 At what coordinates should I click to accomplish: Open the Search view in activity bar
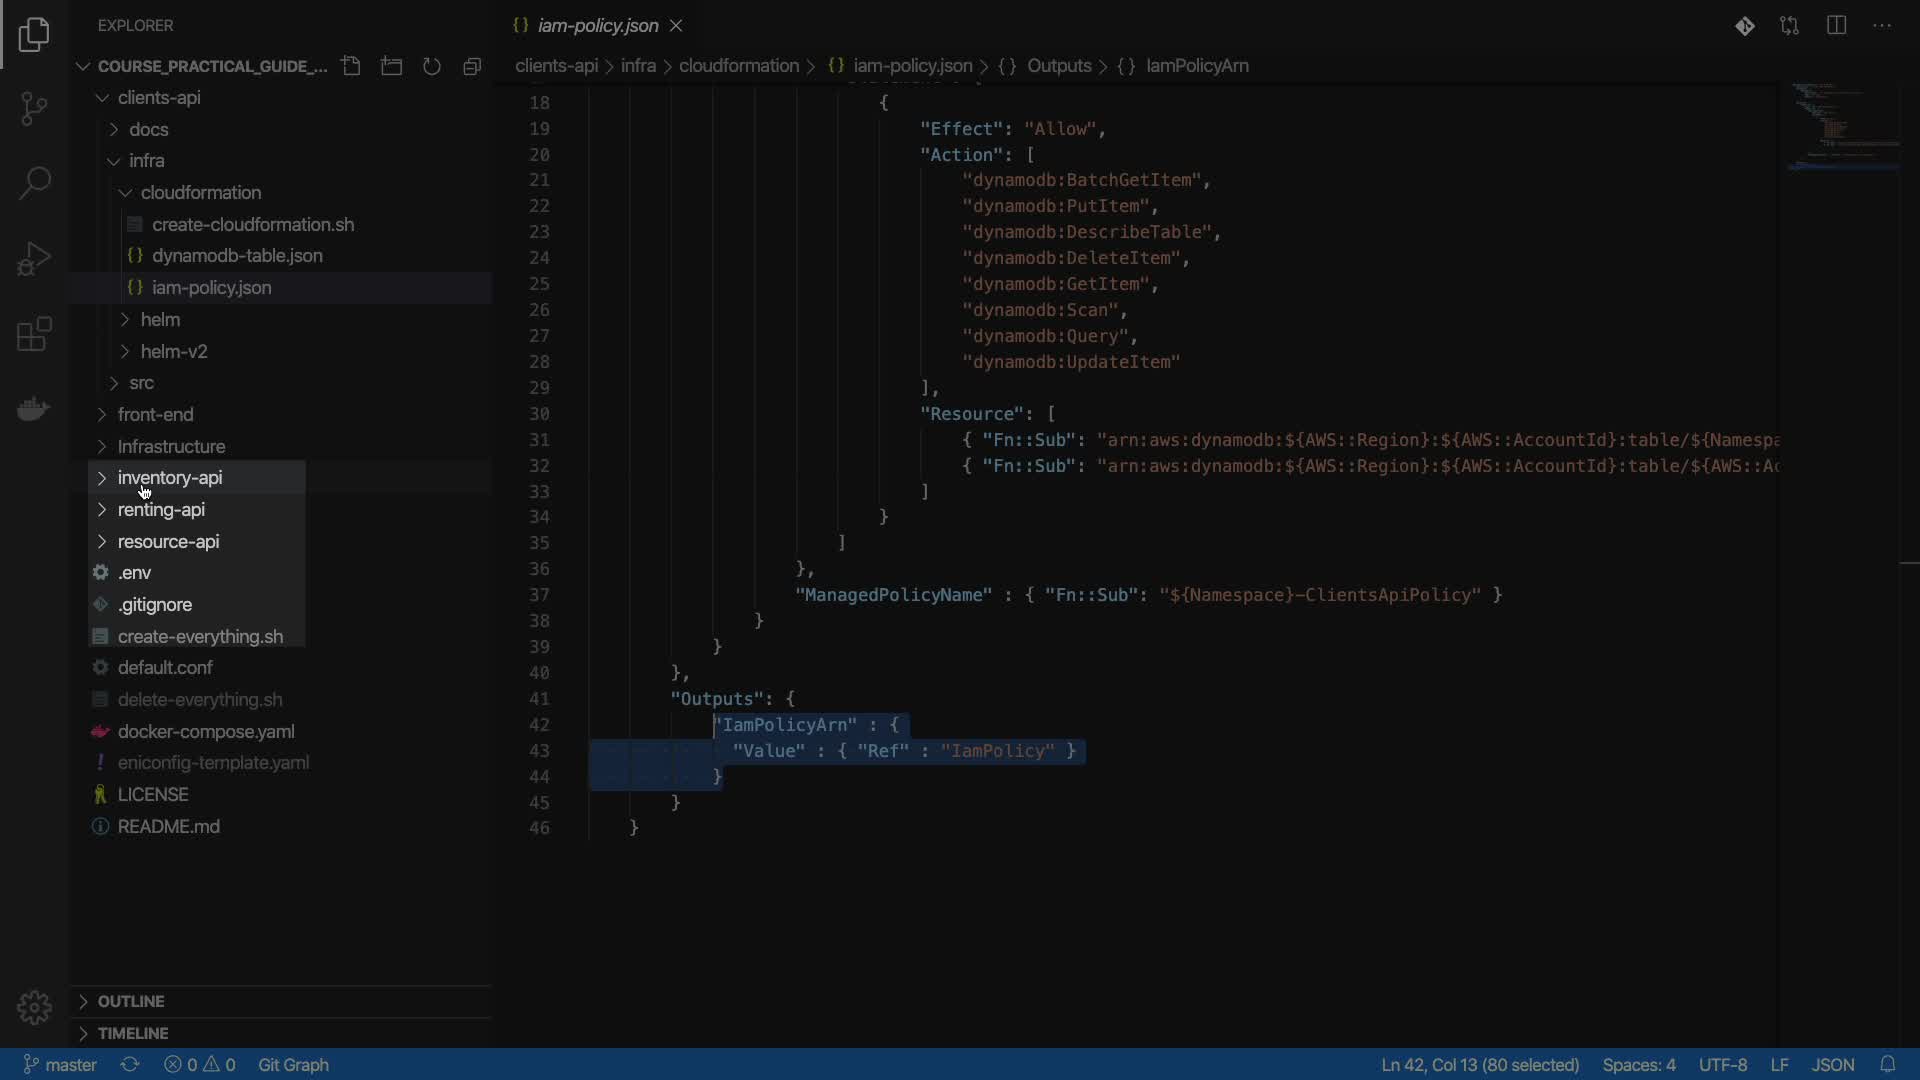click(34, 183)
